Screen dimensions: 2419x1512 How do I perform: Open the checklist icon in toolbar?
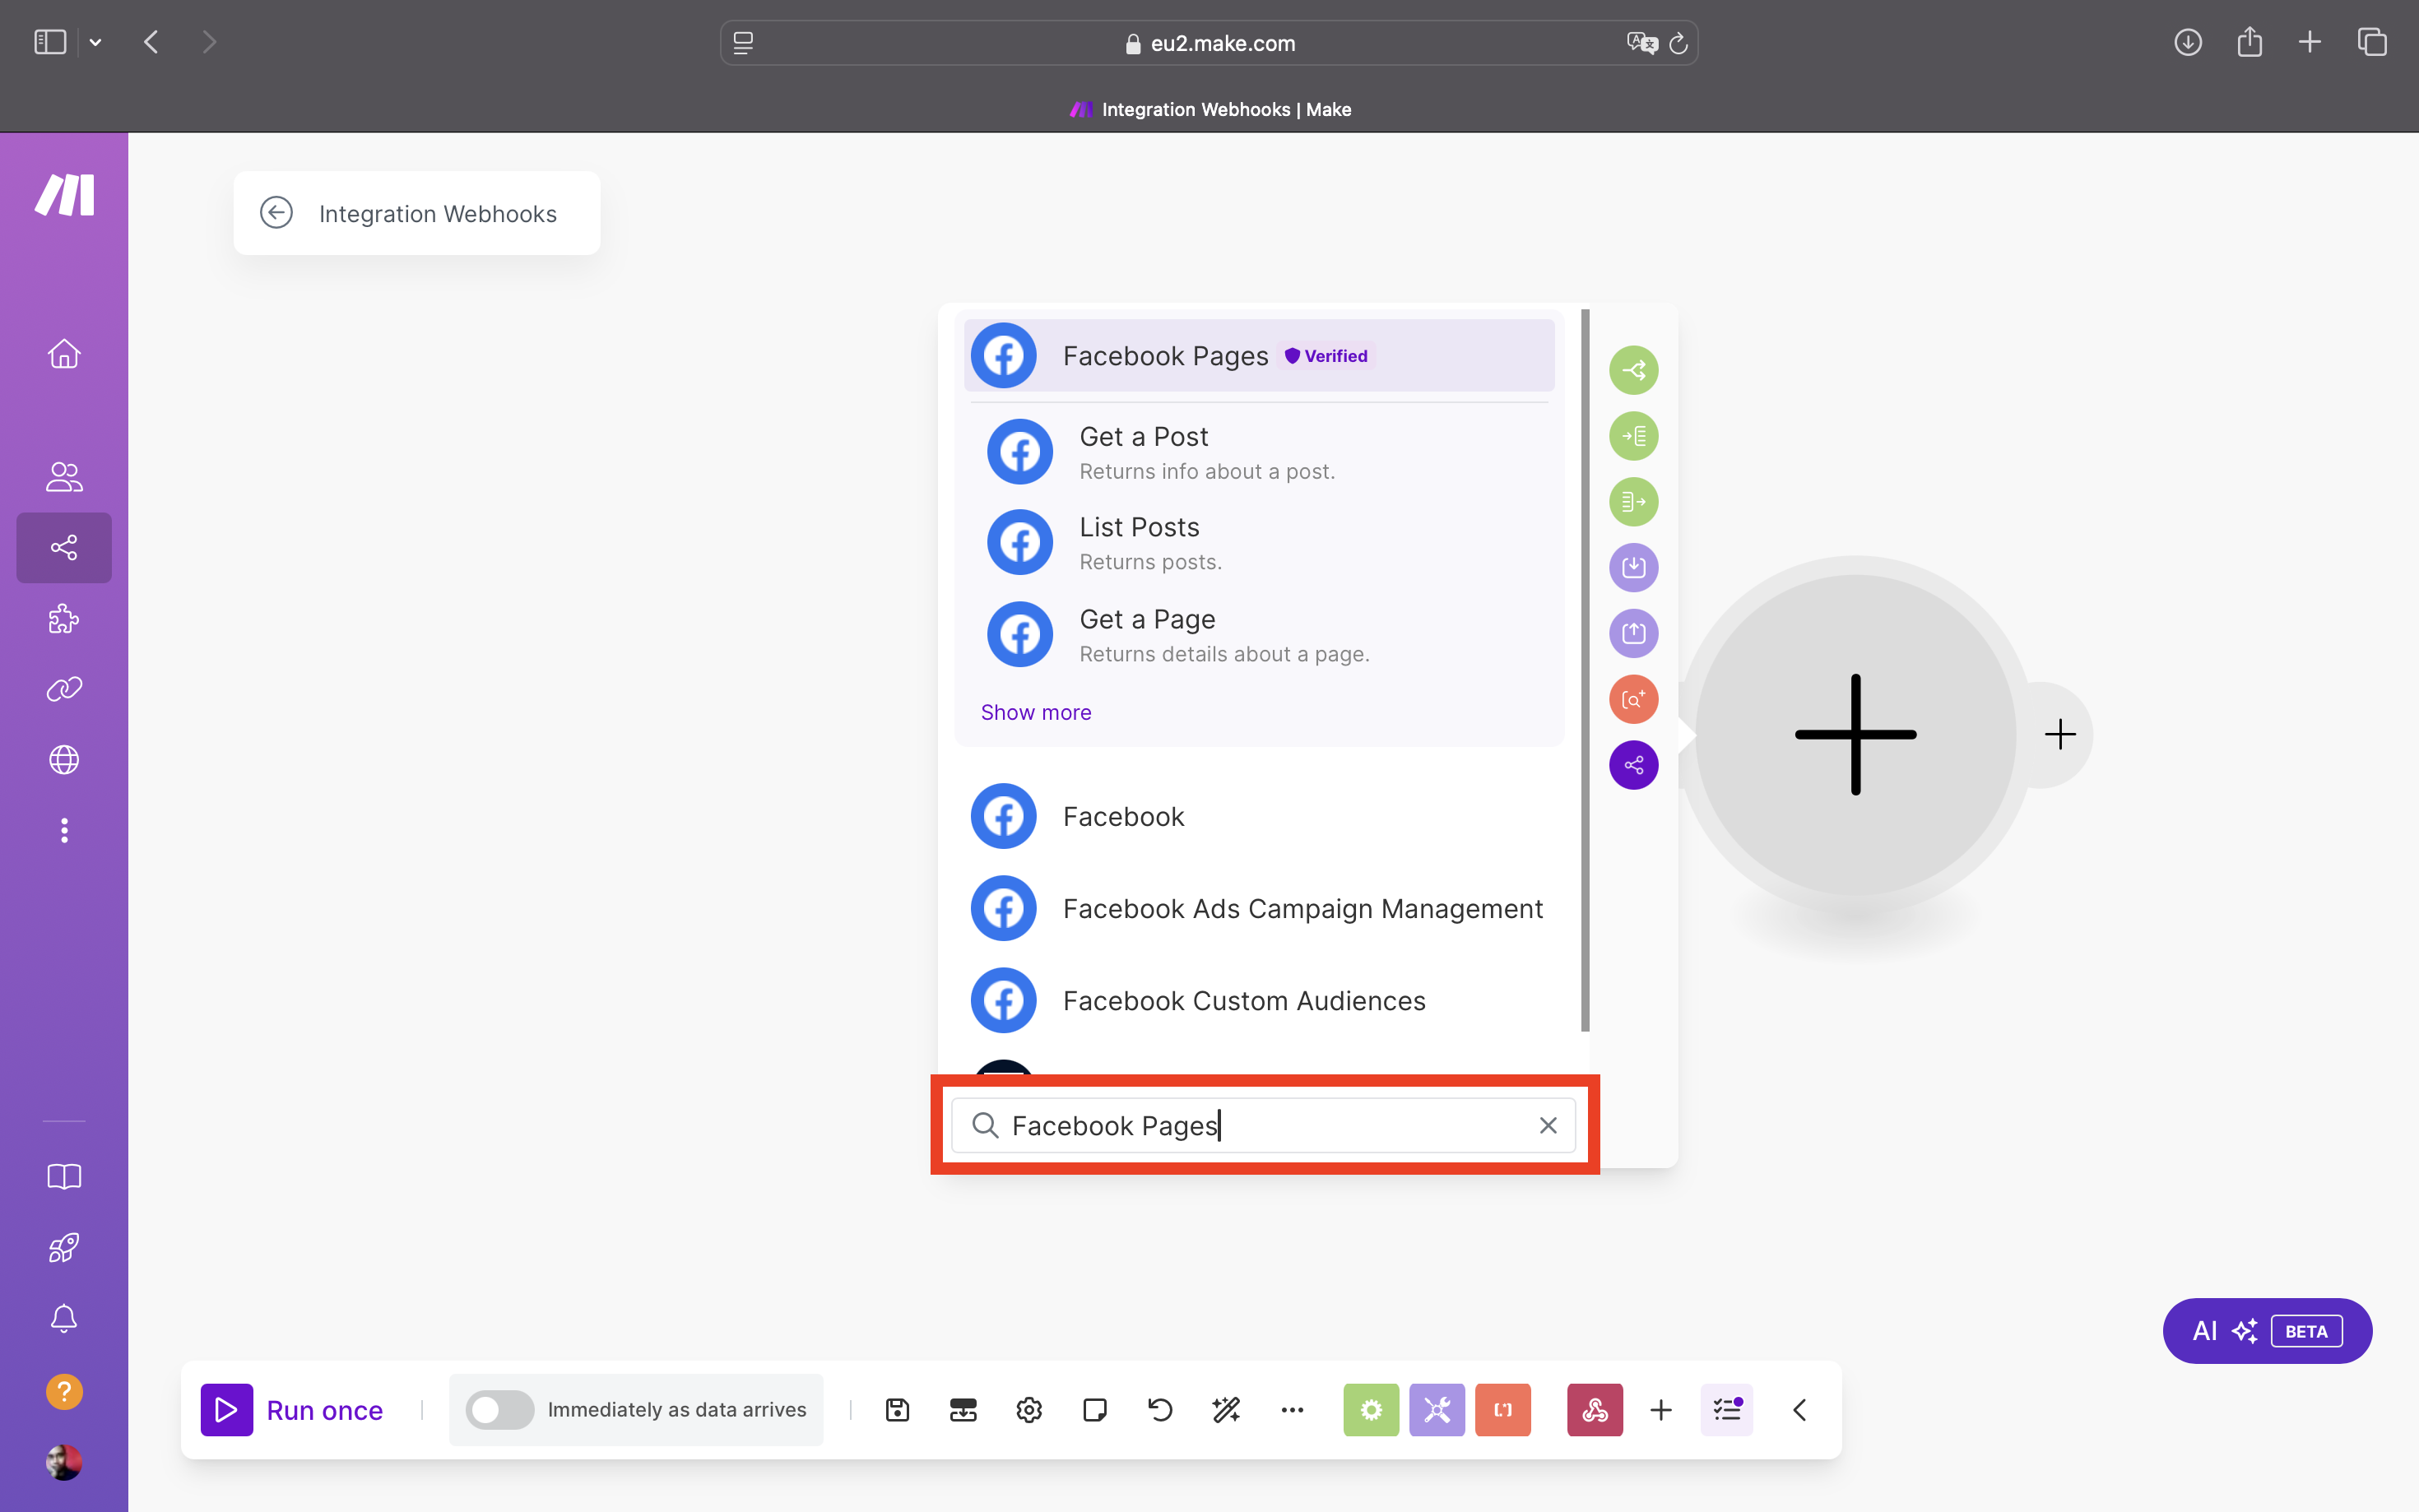1727,1410
